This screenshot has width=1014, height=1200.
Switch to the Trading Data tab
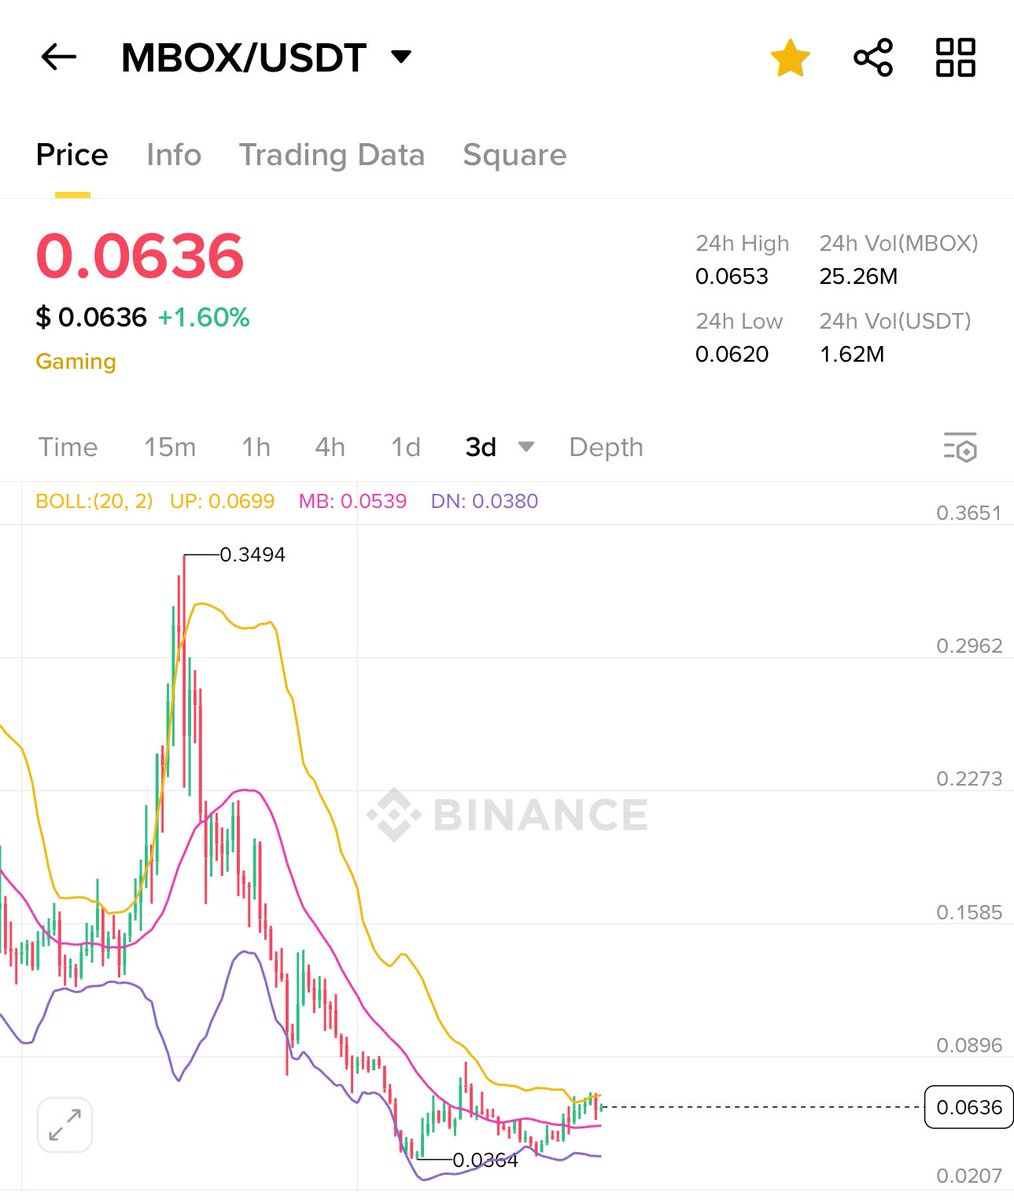point(332,155)
